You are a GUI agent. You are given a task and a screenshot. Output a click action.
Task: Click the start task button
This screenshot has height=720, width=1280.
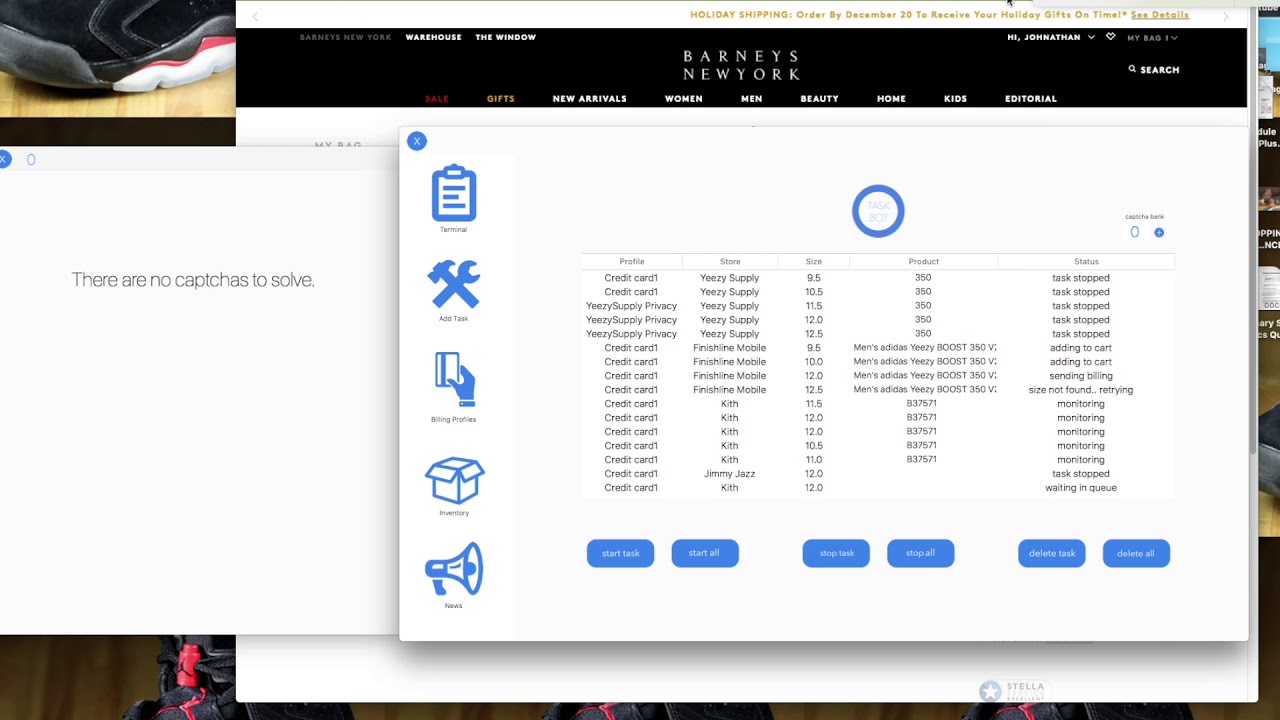620,553
